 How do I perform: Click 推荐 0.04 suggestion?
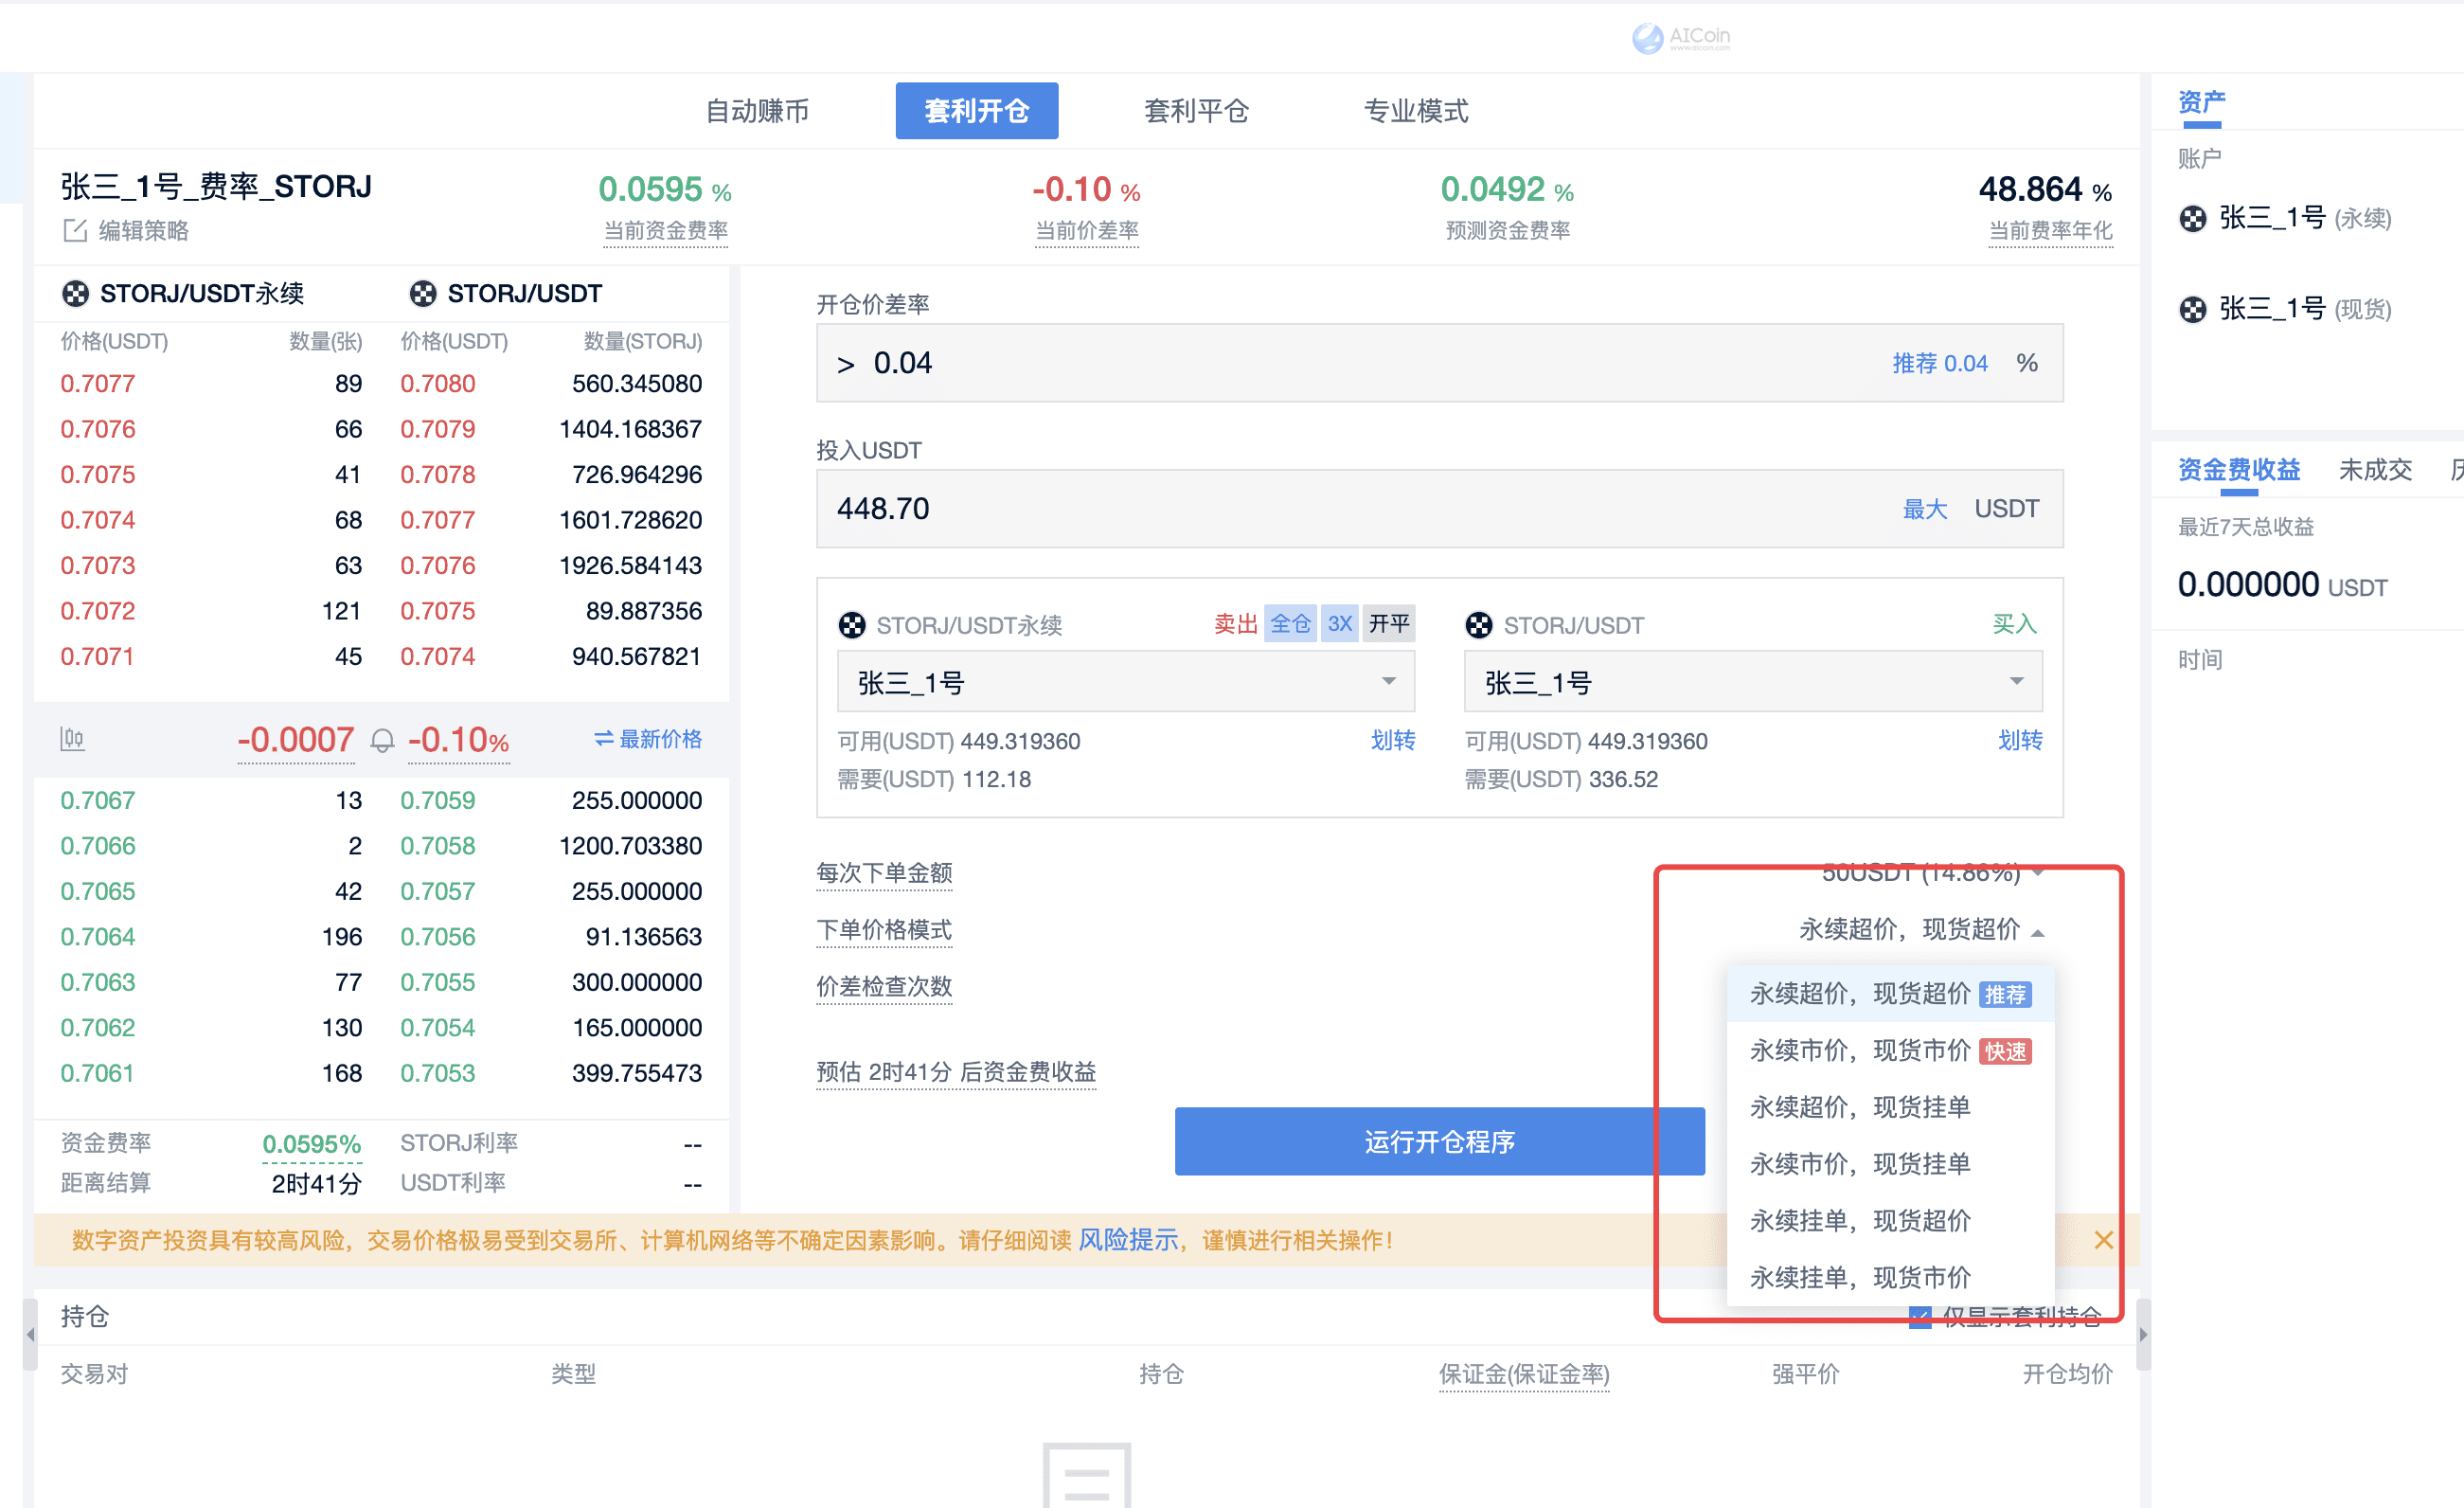(x=1940, y=363)
